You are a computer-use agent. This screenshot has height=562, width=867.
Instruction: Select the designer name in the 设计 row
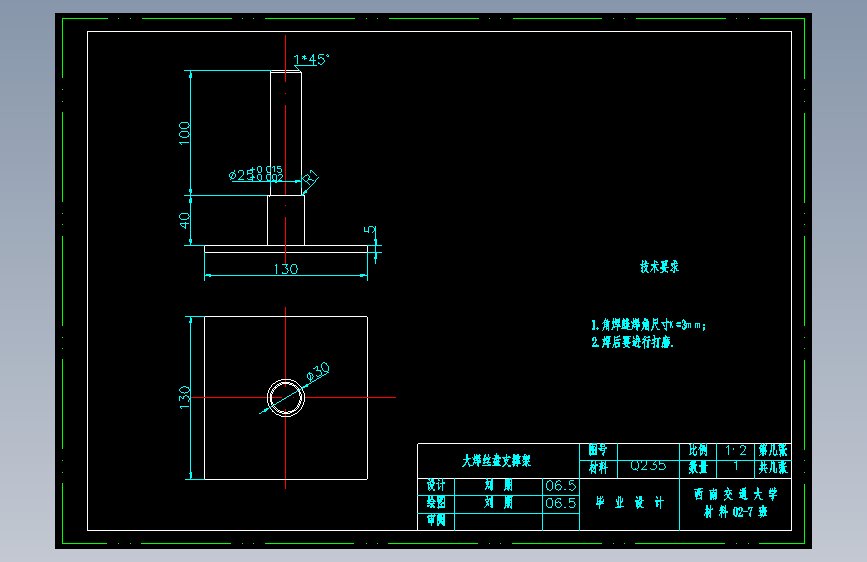coord(498,486)
